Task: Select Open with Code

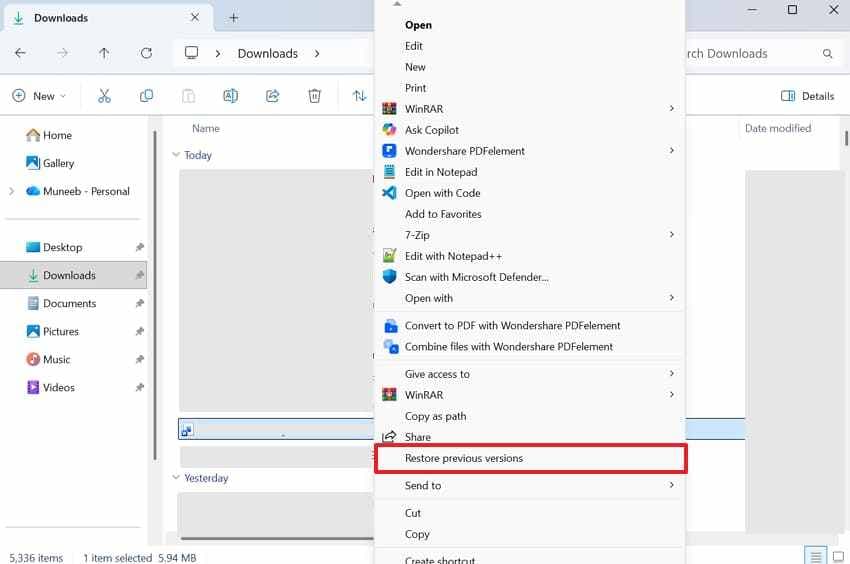Action: (531, 193)
